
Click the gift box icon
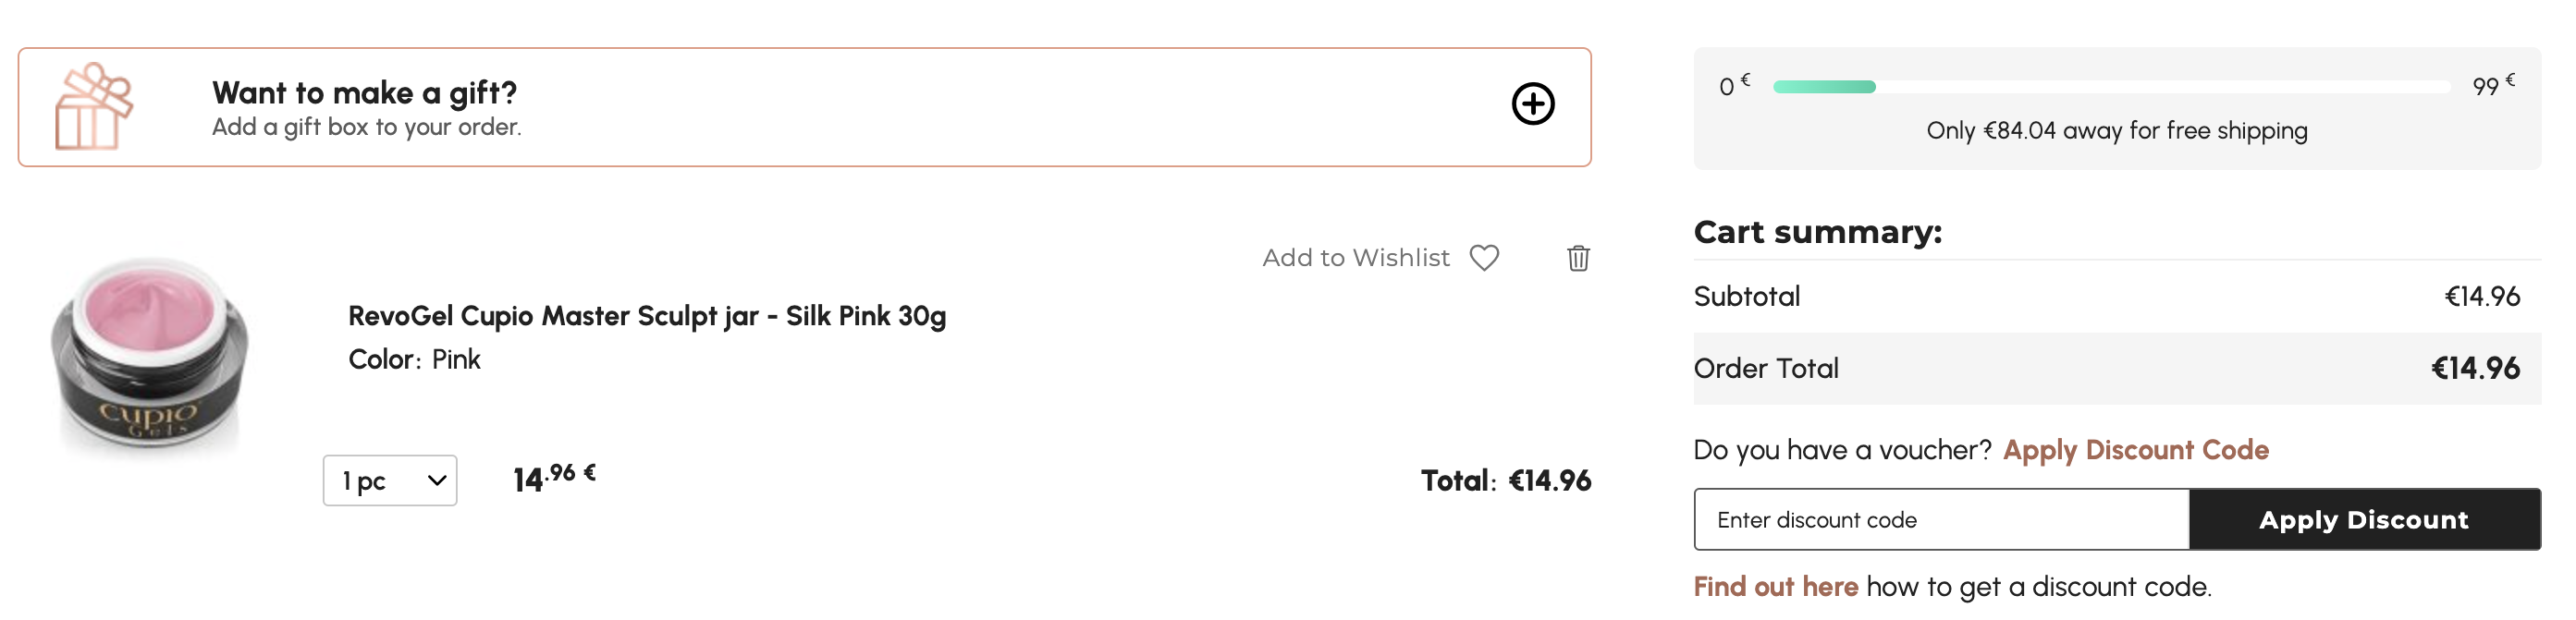pos(93,107)
